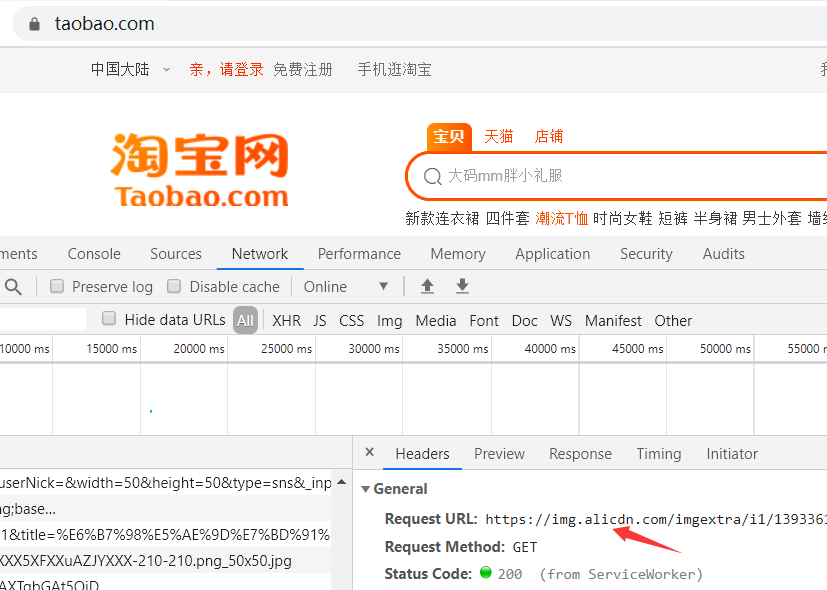Enable the Preserve log checkbox
The width and height of the screenshot is (827, 590).
(57, 286)
